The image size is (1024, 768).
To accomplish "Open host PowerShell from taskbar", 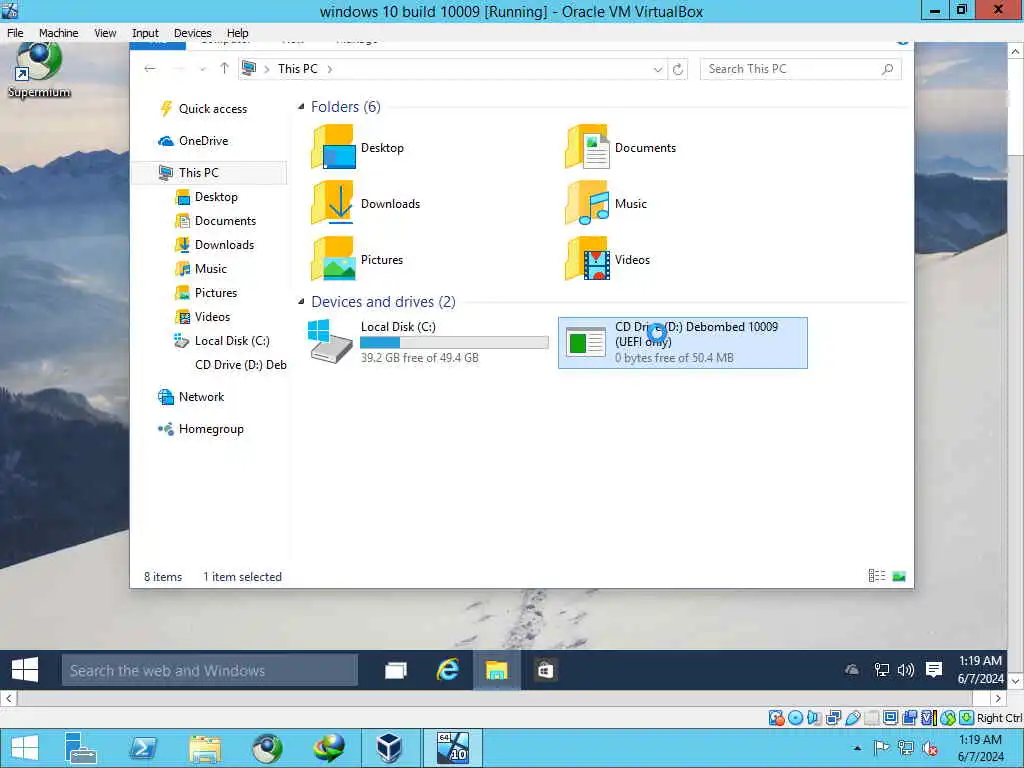I will pyautogui.click(x=143, y=748).
